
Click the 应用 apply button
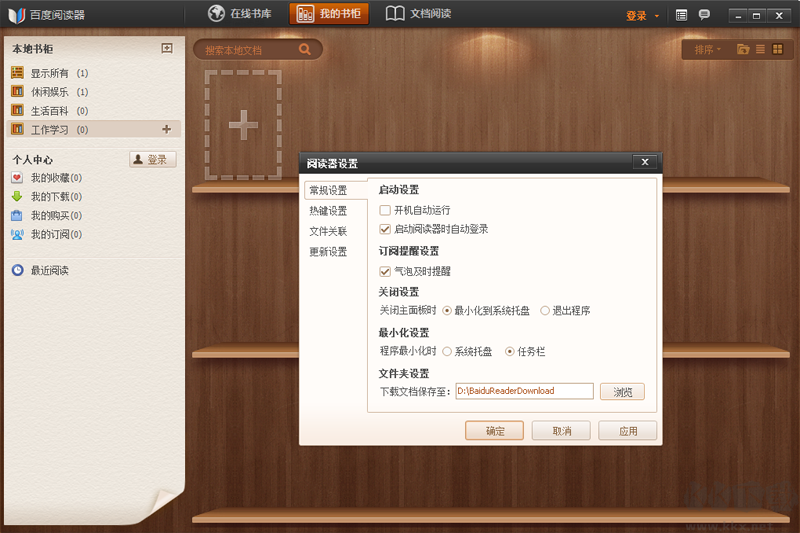tap(628, 430)
